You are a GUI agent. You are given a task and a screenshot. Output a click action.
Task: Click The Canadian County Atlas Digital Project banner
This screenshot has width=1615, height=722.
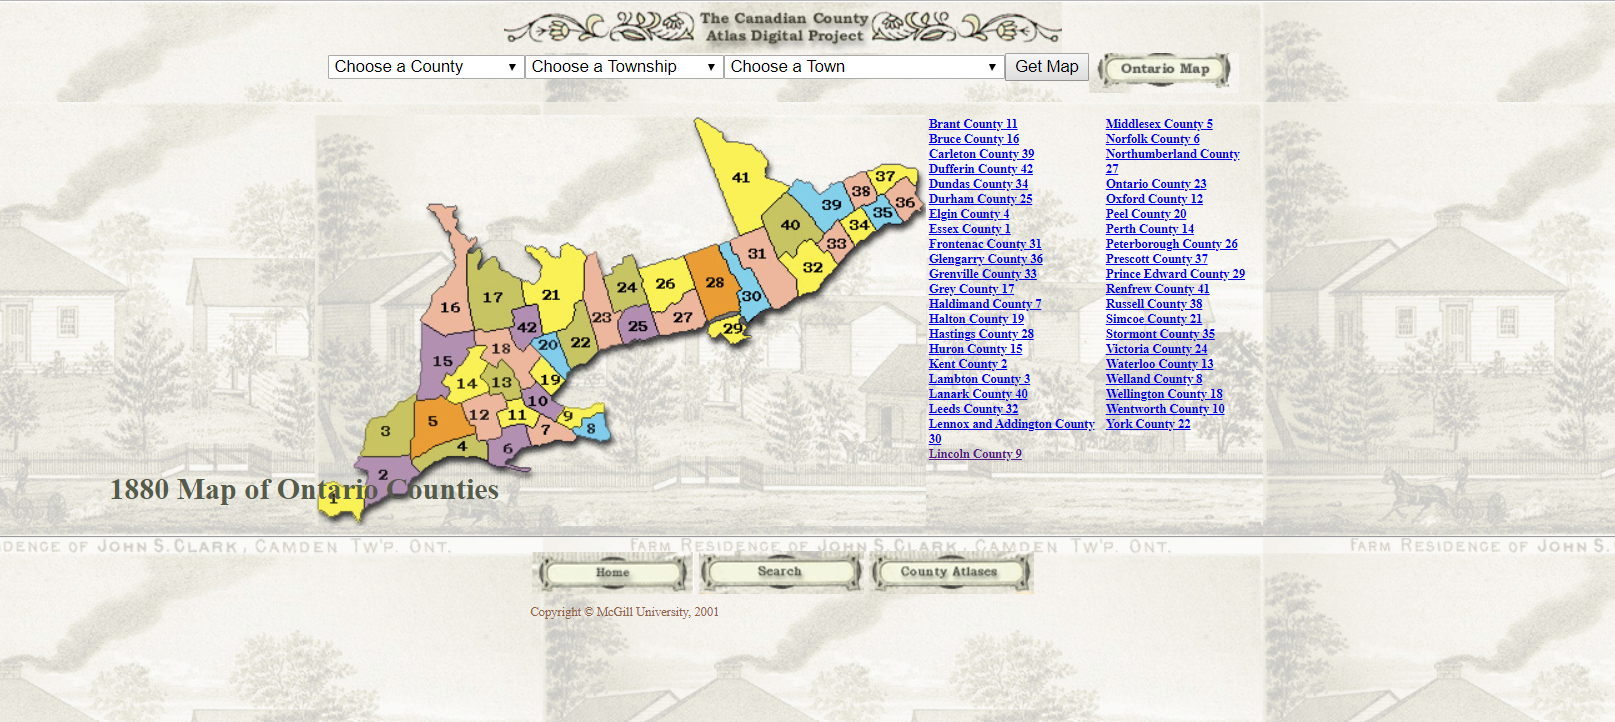pos(784,27)
